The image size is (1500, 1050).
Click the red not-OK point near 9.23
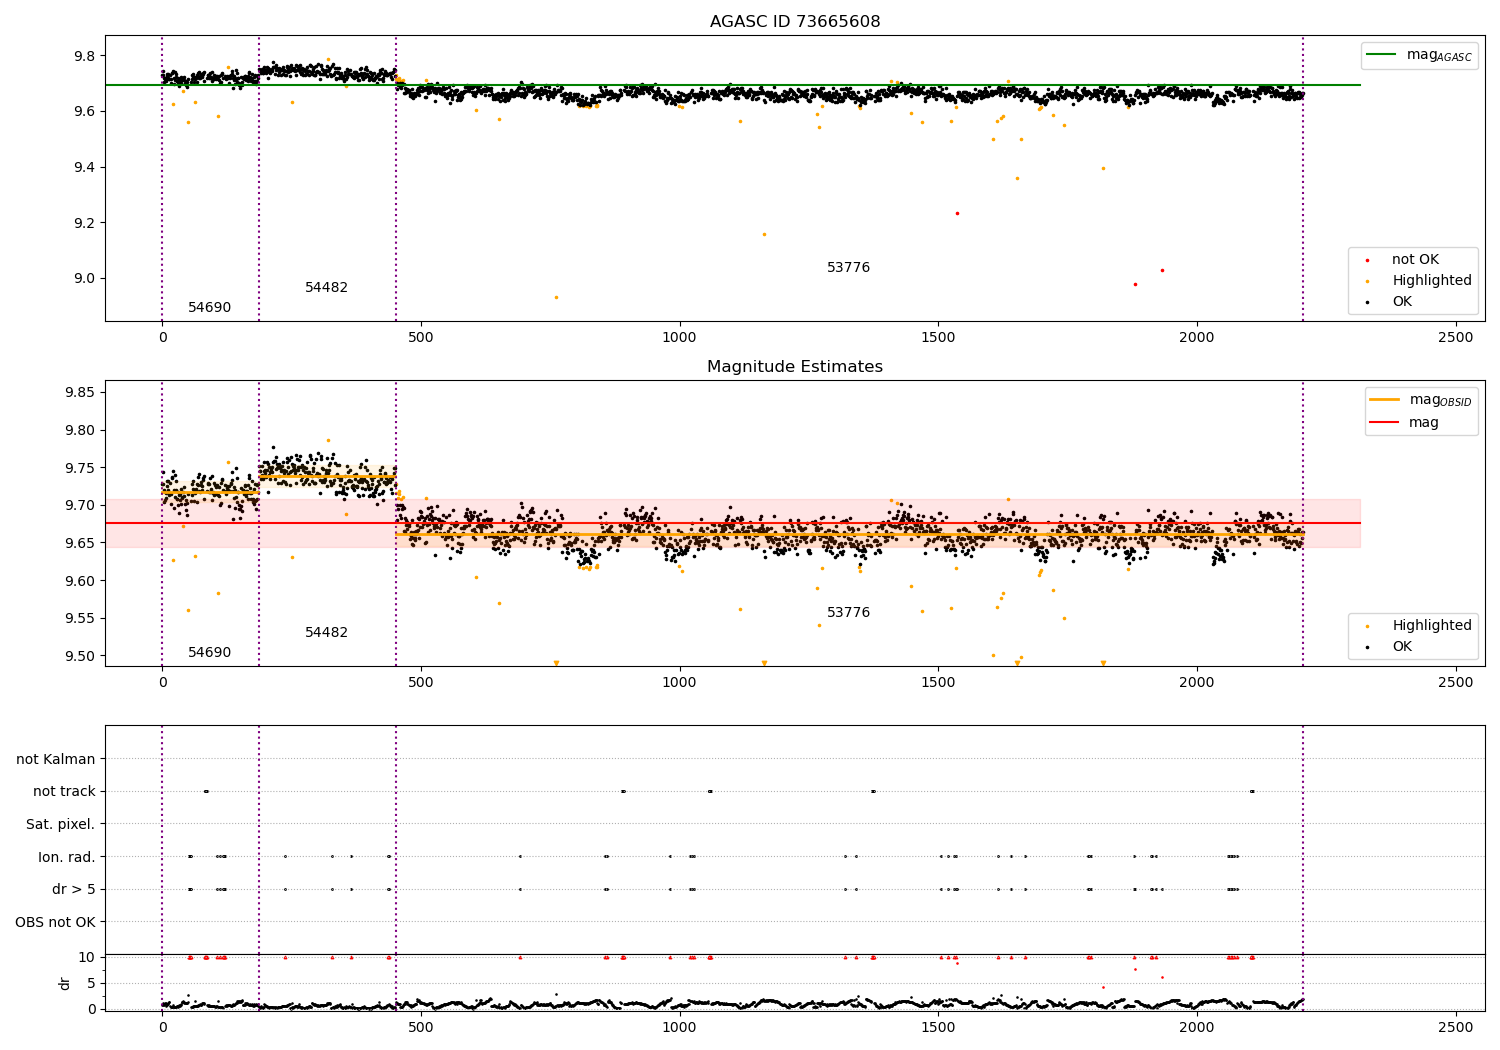957,213
